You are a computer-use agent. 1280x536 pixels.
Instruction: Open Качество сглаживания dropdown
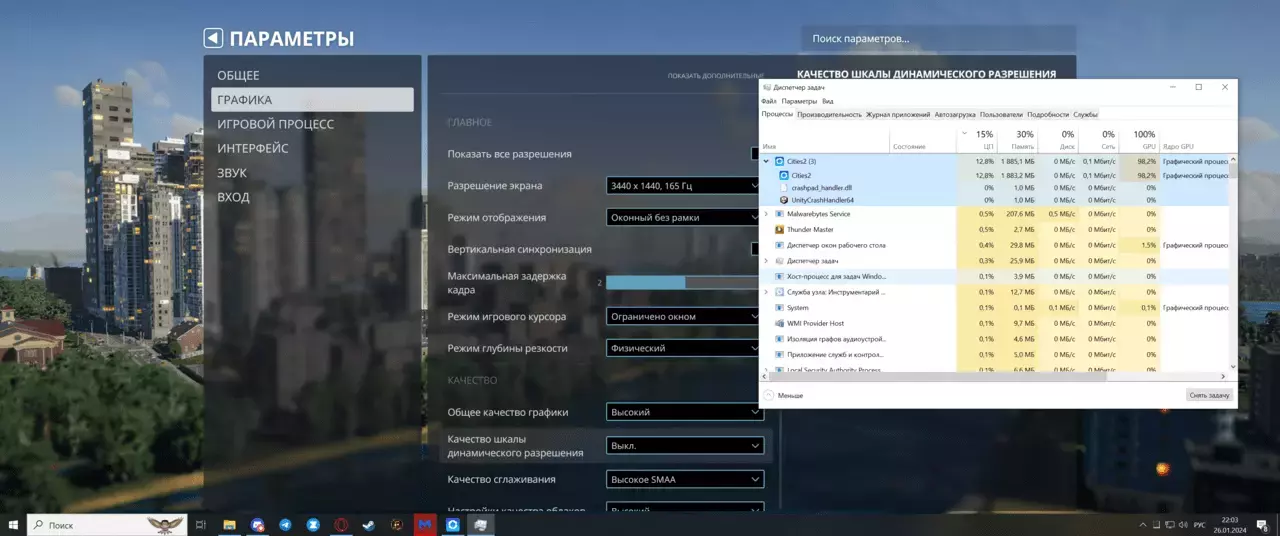685,480
